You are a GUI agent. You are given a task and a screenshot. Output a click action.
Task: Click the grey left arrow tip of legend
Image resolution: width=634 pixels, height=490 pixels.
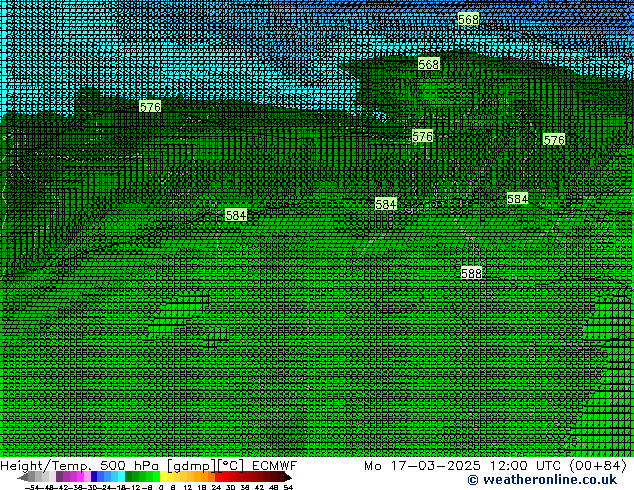point(23,477)
